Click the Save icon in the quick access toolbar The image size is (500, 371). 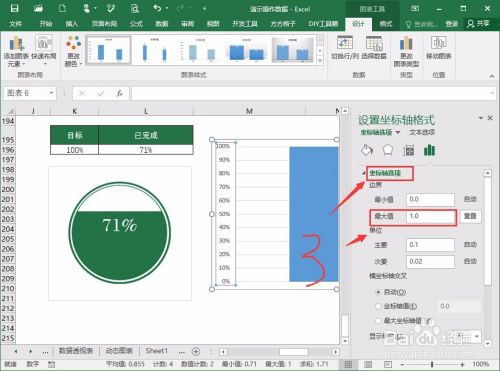click(x=14, y=8)
